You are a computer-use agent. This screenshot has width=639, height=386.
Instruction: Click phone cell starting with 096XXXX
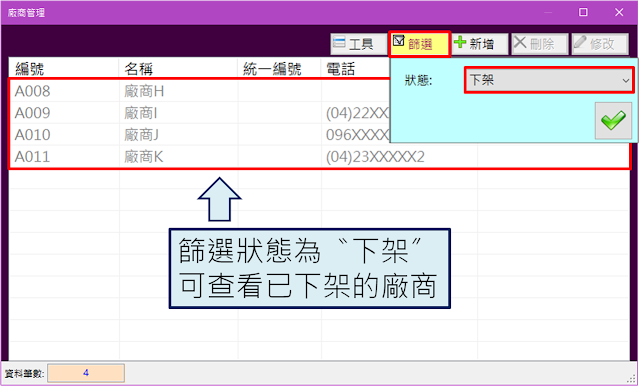357,135
